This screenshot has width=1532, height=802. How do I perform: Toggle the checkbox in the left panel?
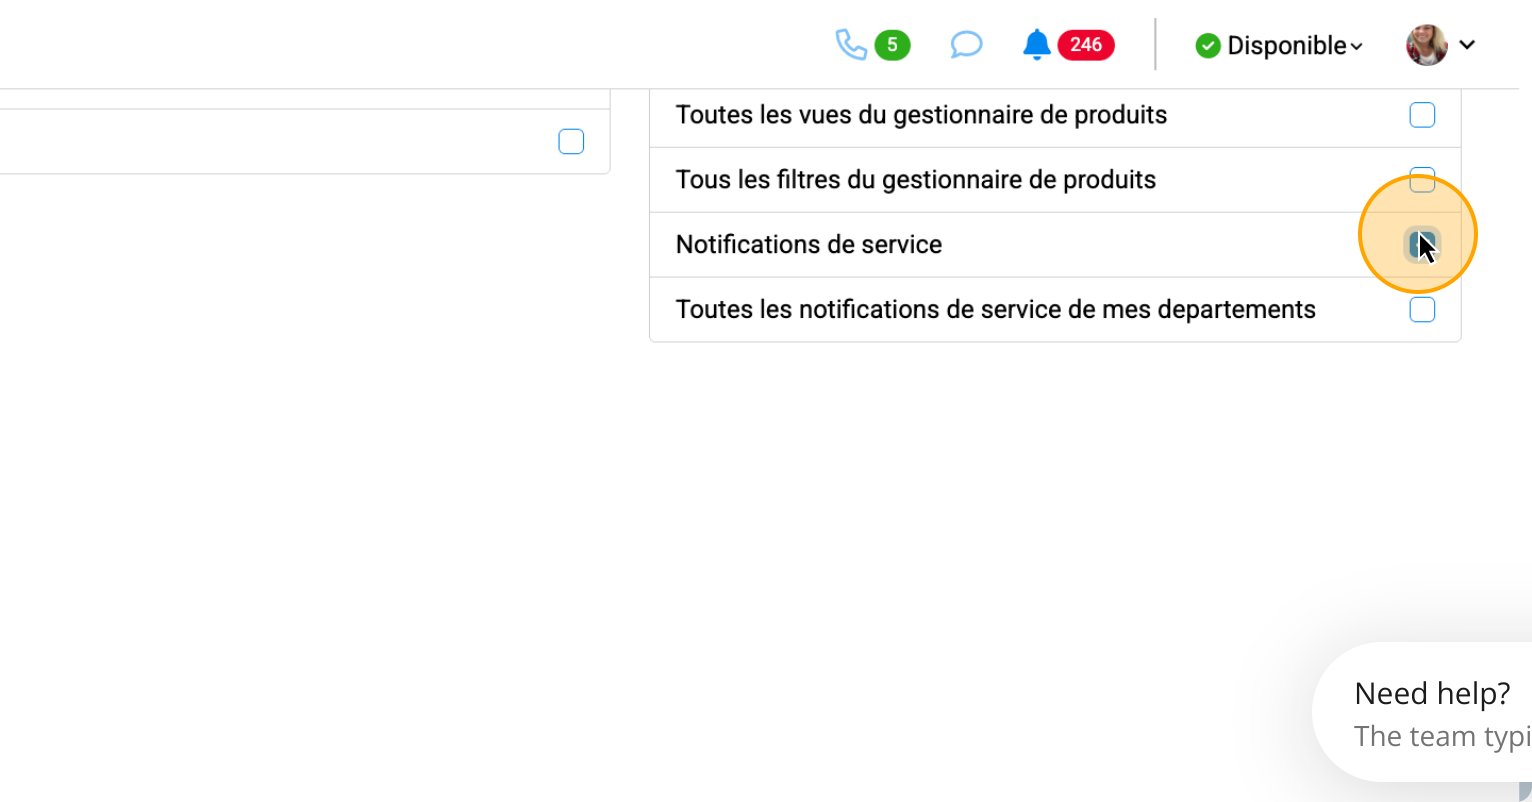click(x=571, y=142)
